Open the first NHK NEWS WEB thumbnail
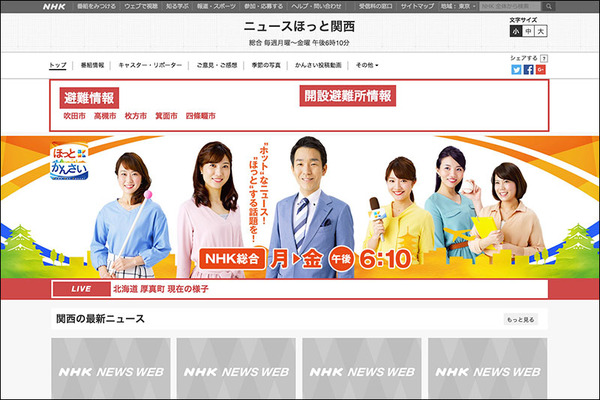The height and width of the screenshot is (400, 600). click(110, 369)
